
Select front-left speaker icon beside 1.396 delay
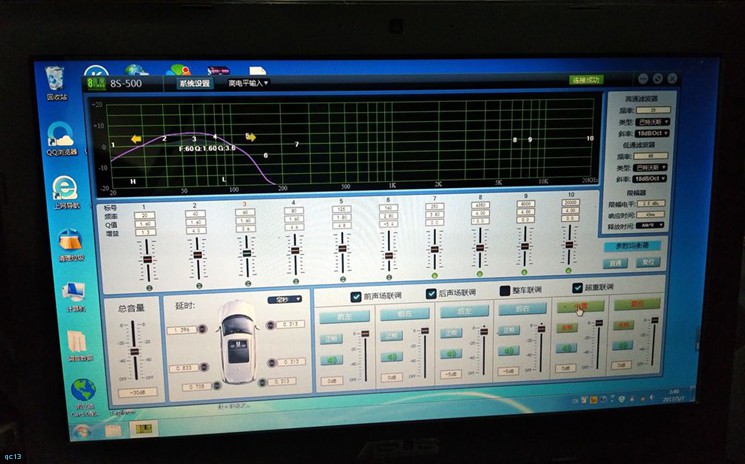click(202, 329)
